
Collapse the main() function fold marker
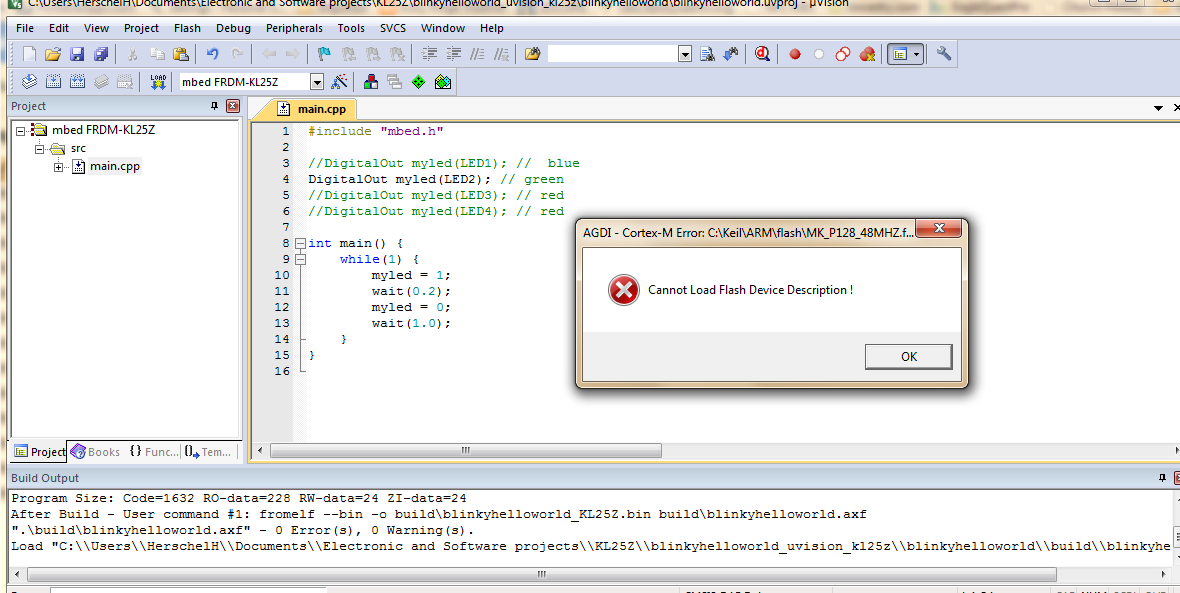tap(300, 243)
